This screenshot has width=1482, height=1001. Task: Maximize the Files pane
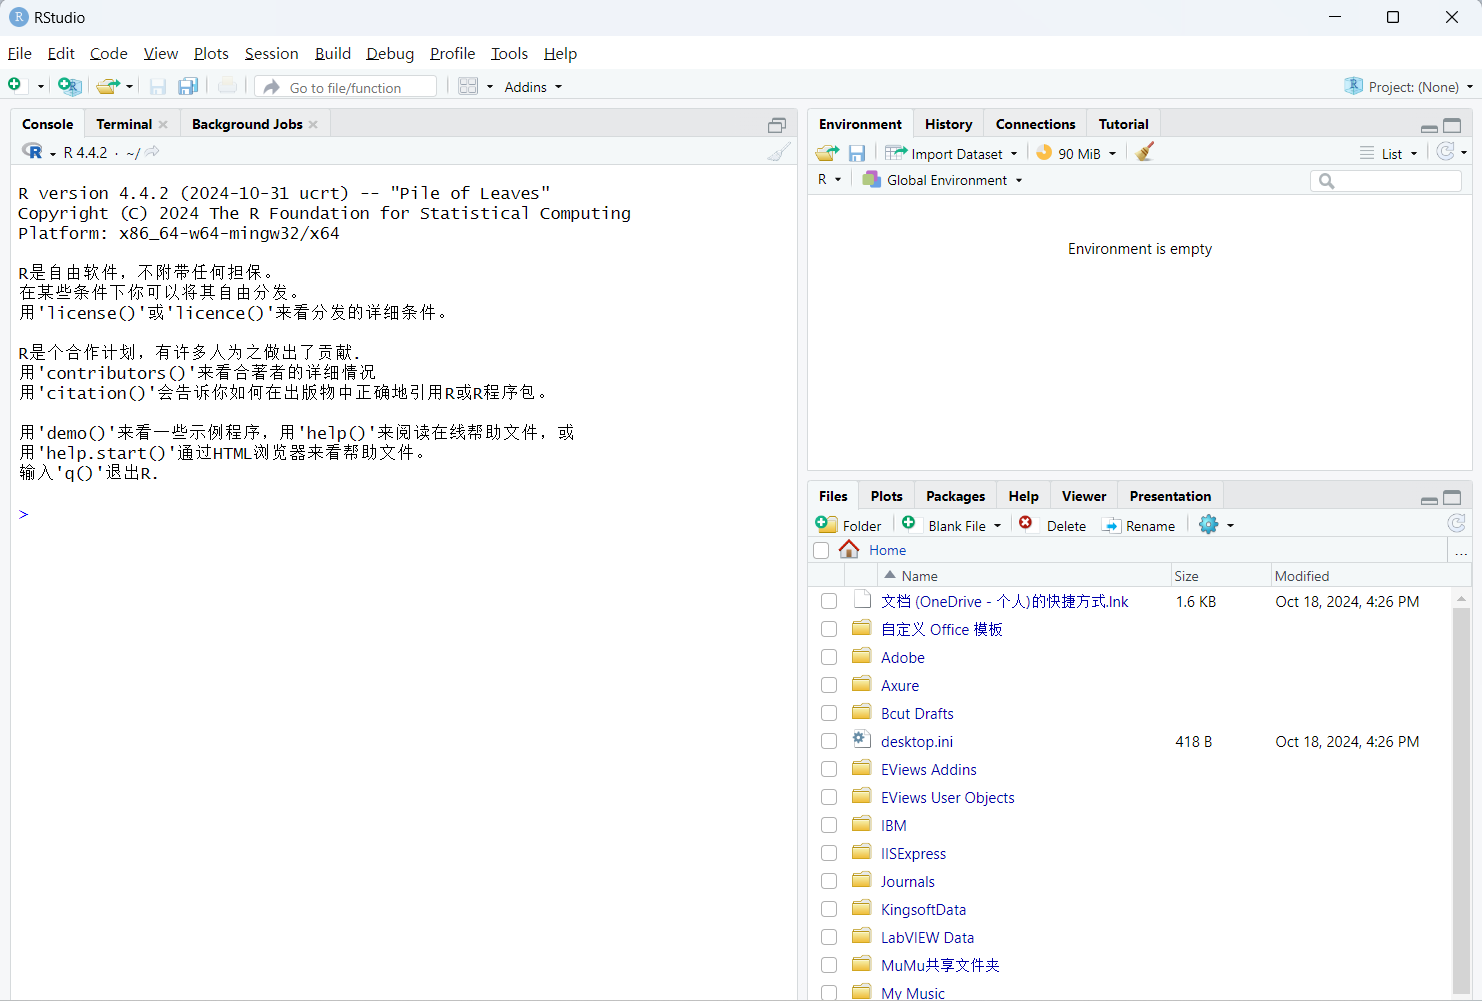pyautogui.click(x=1452, y=497)
